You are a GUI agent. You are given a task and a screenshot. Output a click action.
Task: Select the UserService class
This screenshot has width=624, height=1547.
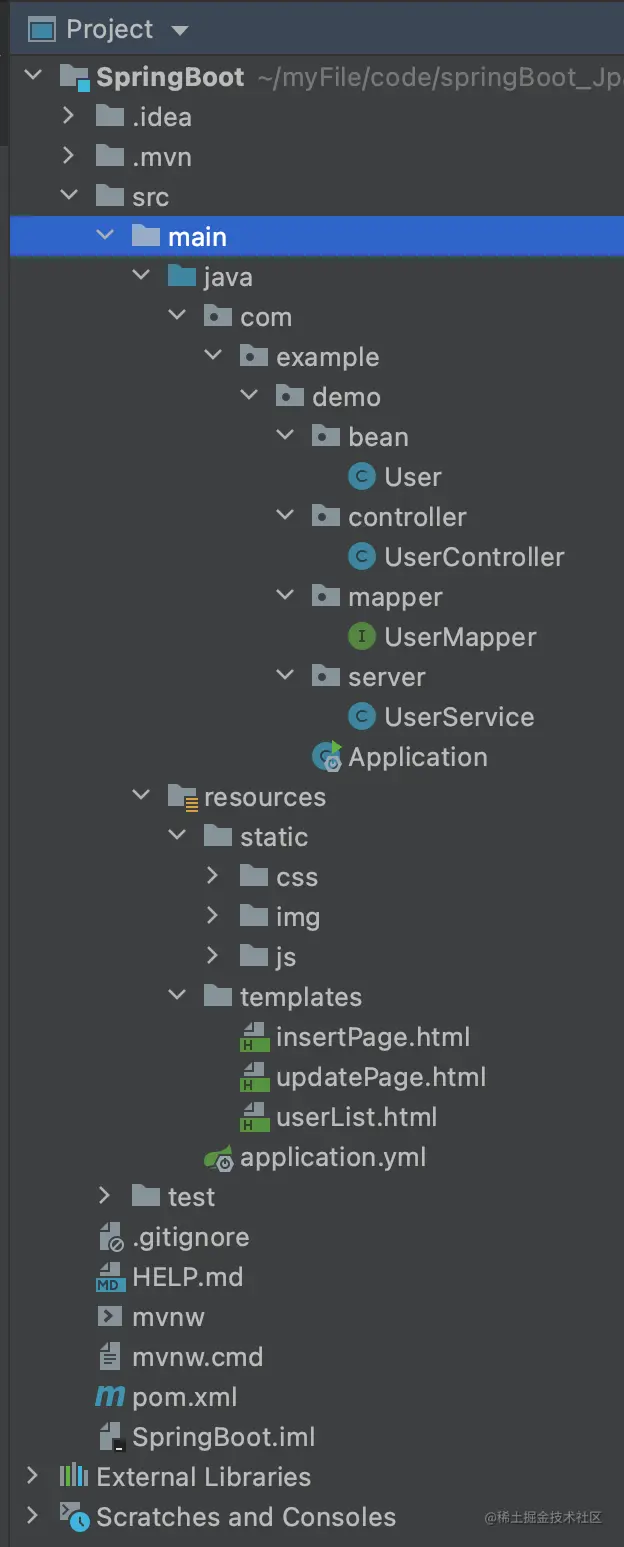(459, 717)
